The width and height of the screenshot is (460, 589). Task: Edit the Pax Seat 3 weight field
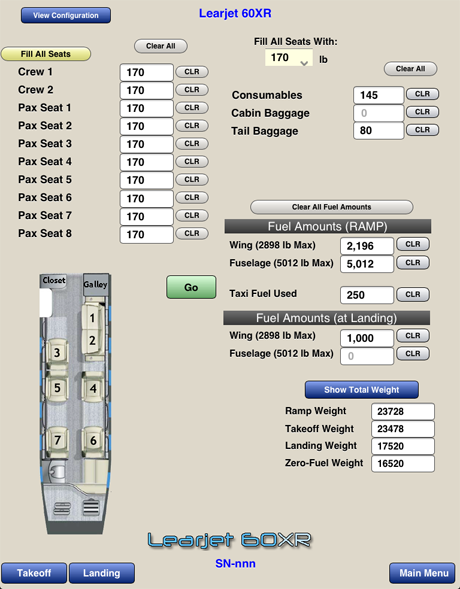tap(146, 144)
